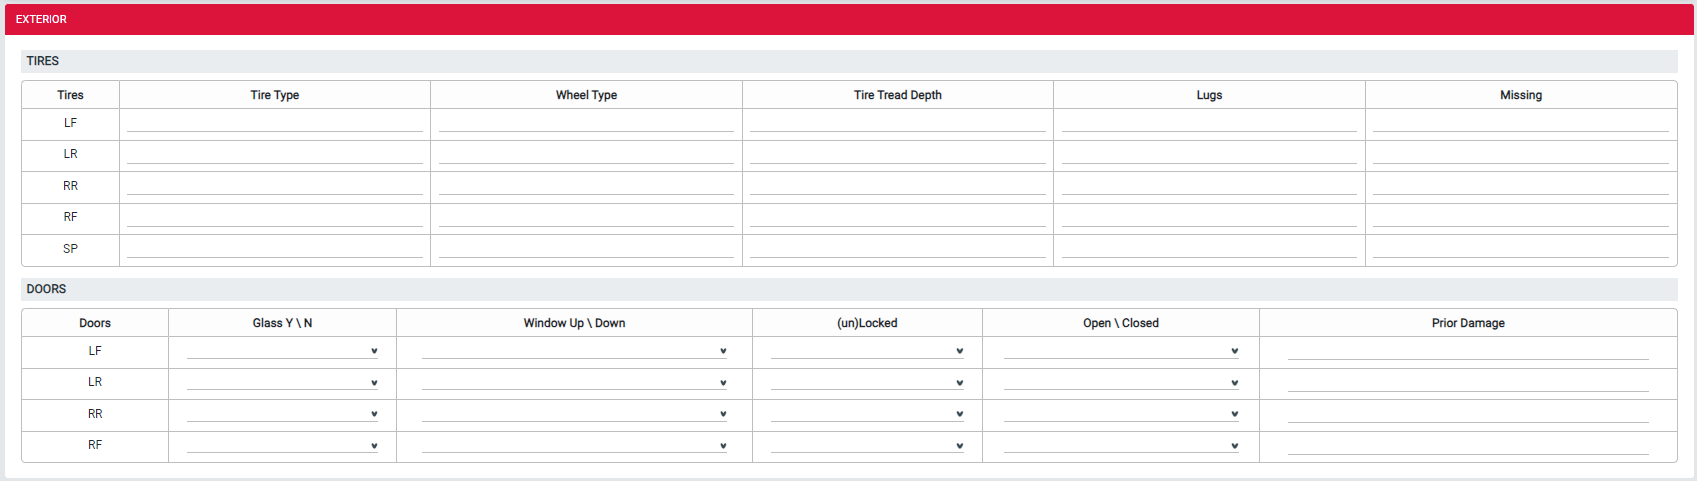
Task: Activate the Lugs field for RF tire
Action: point(1209,218)
